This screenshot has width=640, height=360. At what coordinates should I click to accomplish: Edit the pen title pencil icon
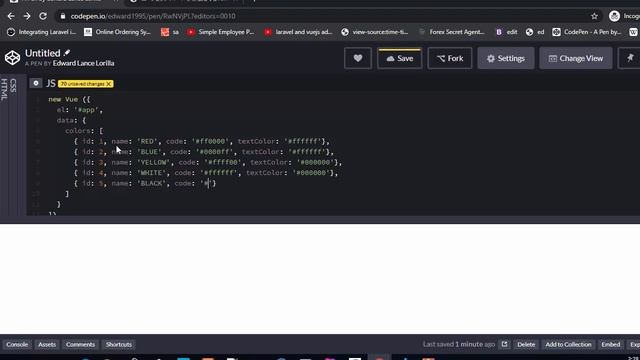click(x=67, y=53)
